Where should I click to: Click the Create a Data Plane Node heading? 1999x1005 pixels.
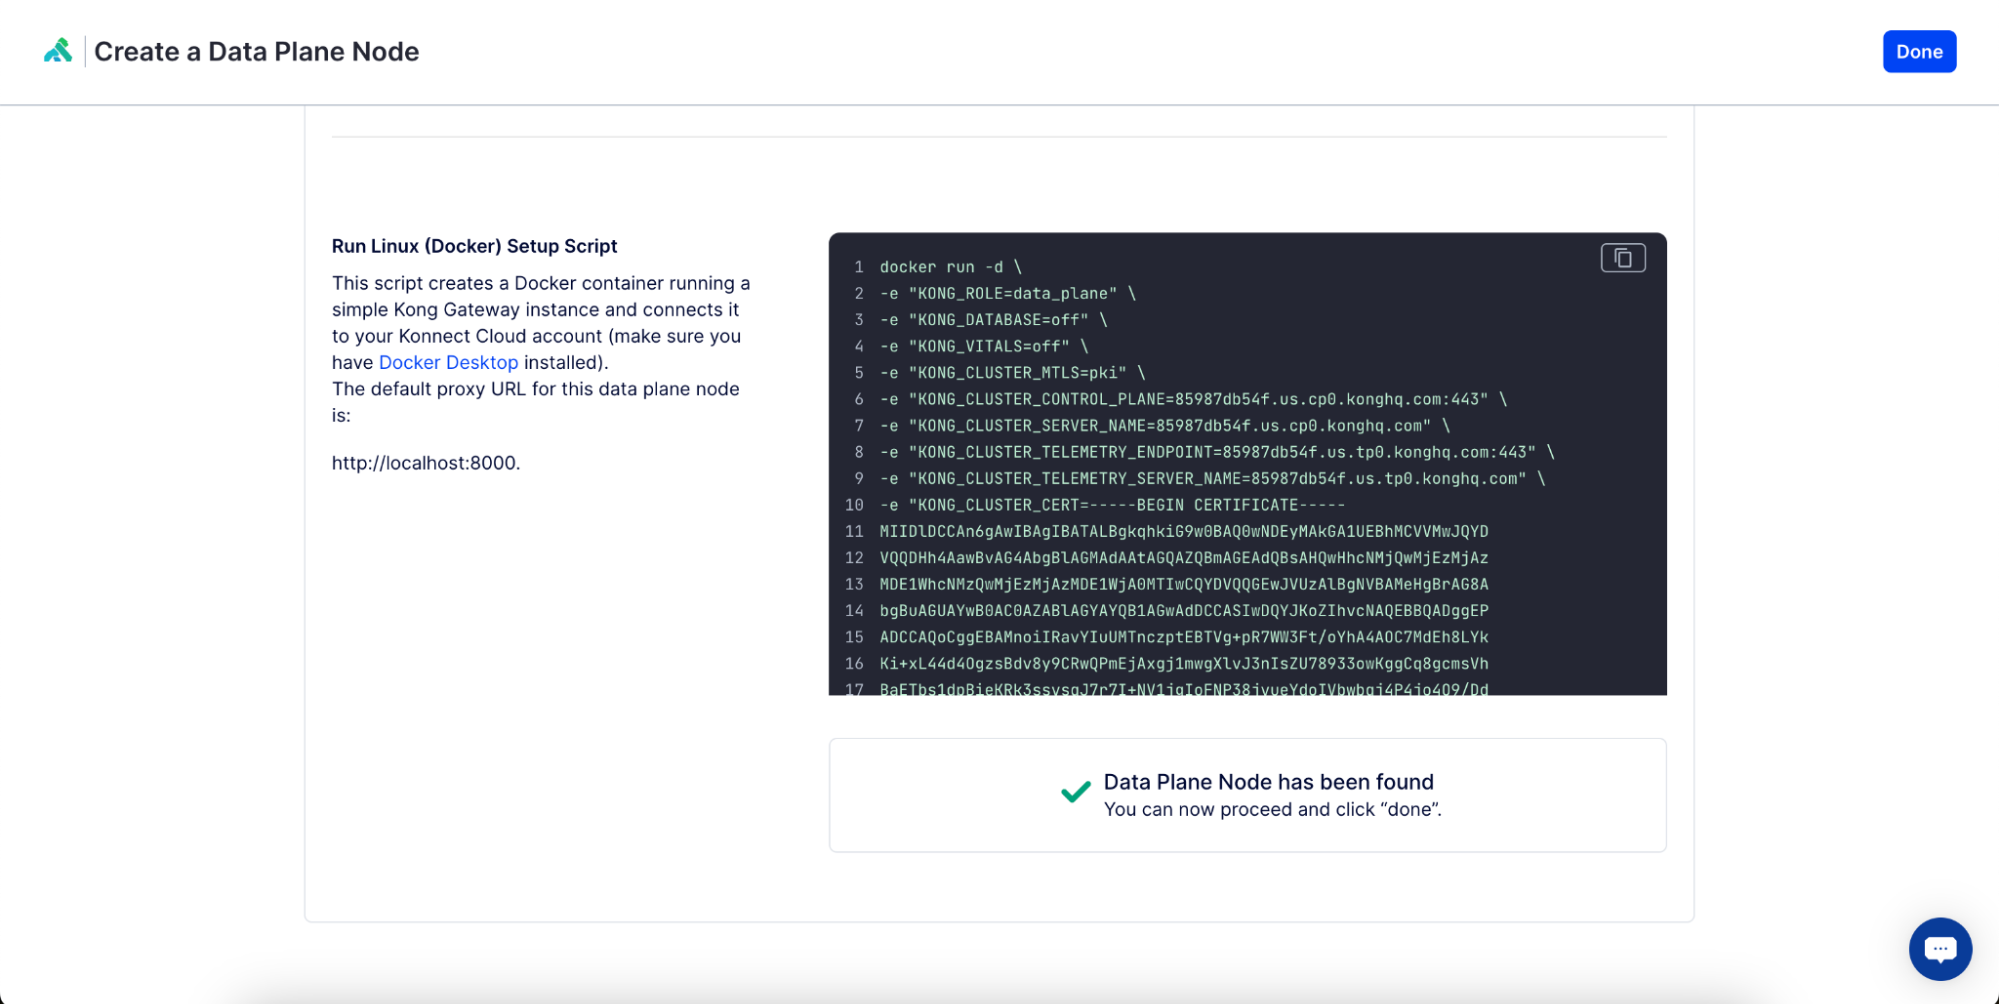pos(257,51)
